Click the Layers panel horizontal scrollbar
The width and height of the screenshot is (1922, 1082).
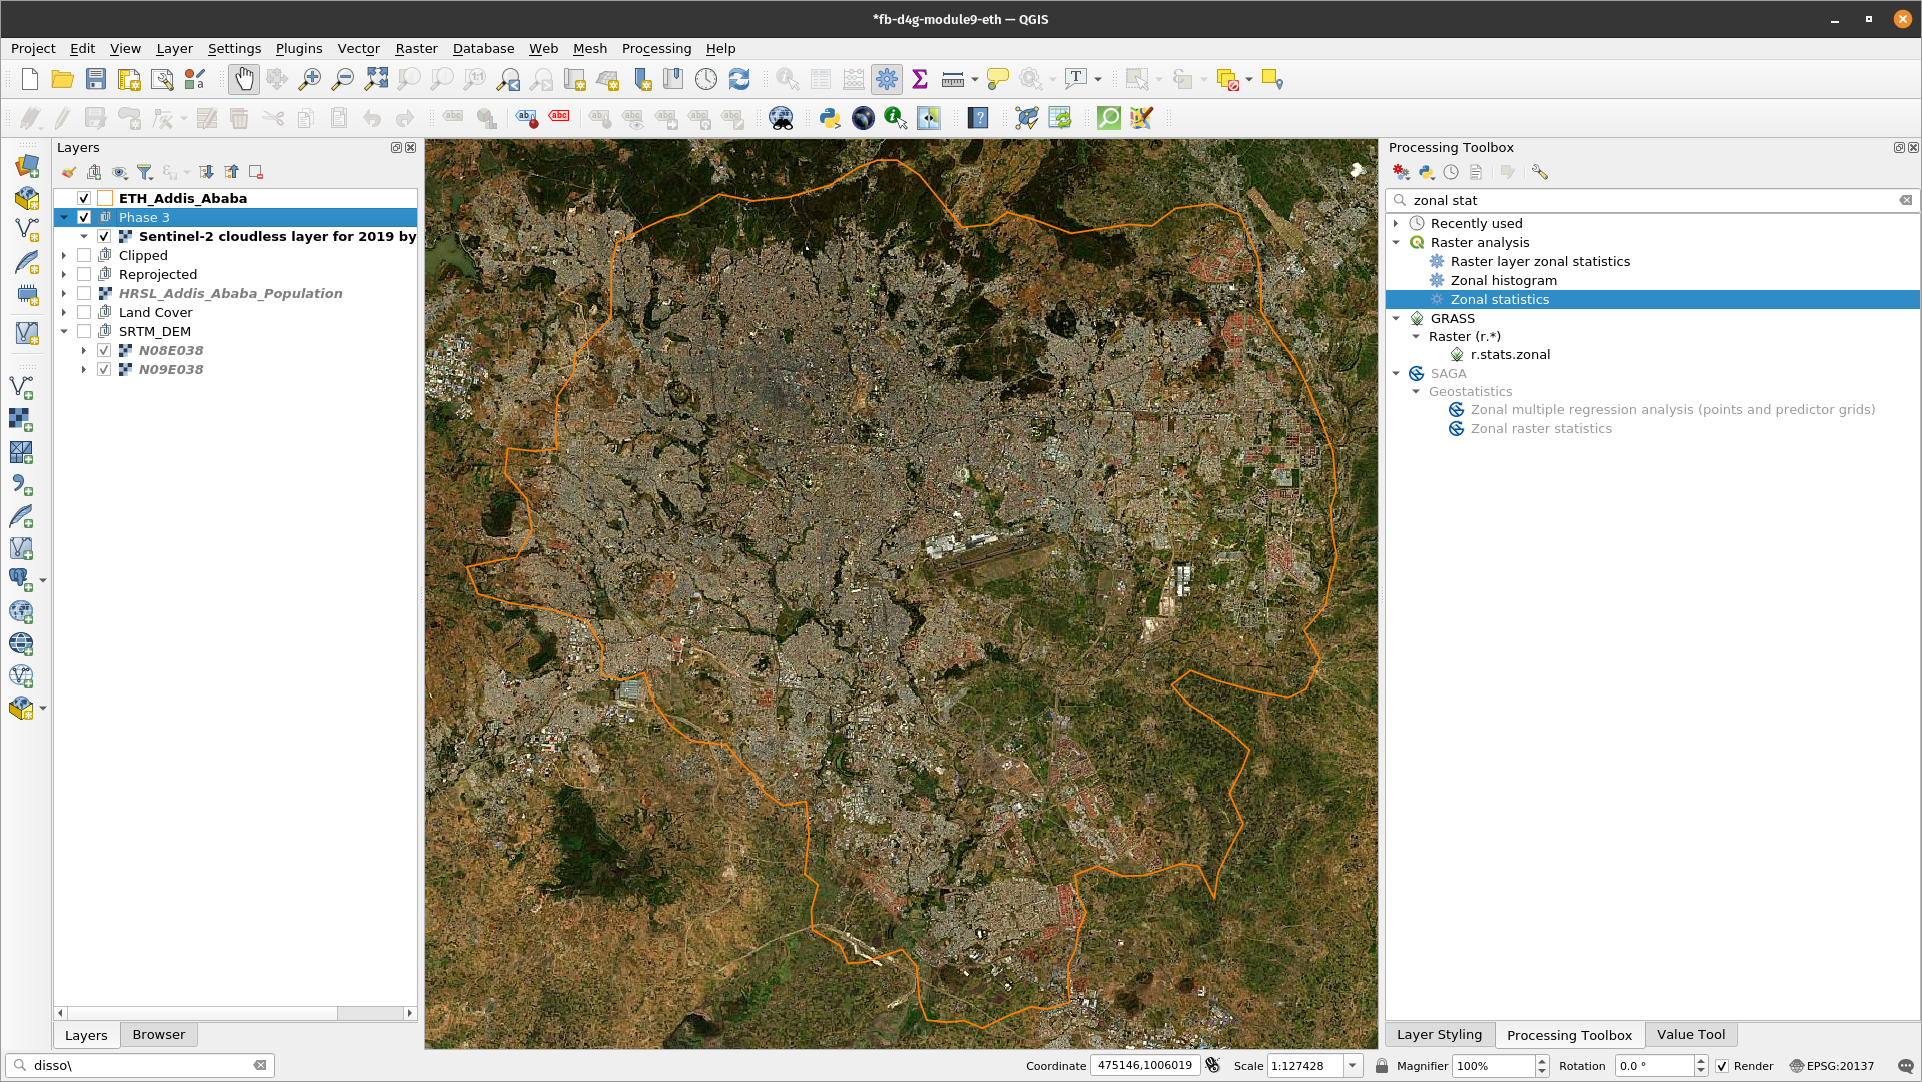tap(235, 1013)
